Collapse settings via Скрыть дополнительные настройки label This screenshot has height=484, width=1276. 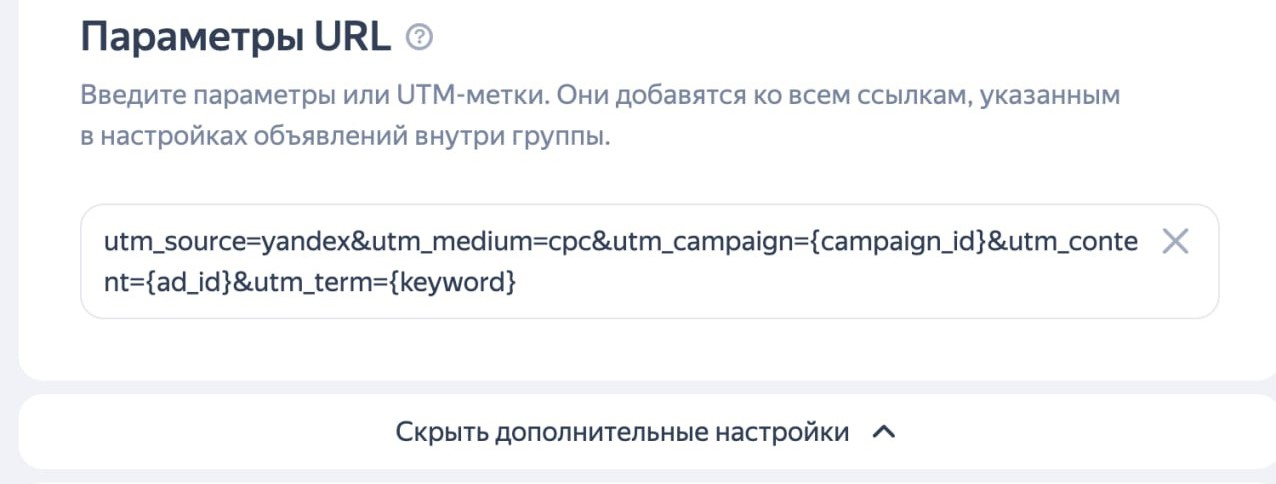[622, 433]
